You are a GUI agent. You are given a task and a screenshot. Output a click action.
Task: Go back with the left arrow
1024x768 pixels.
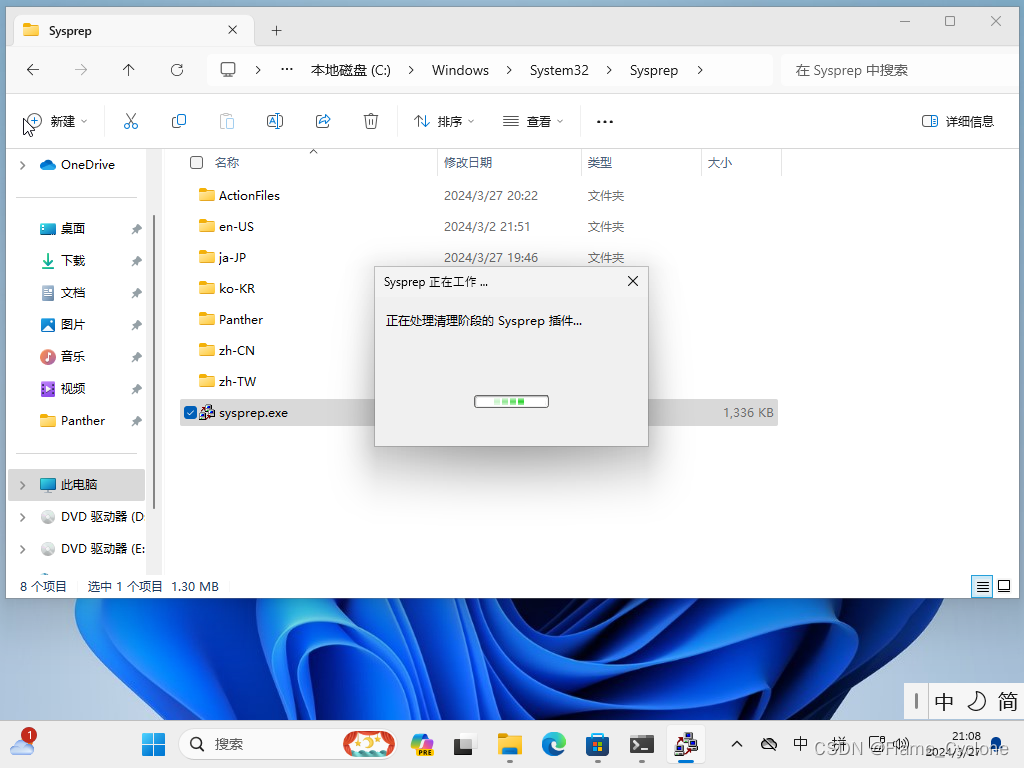point(33,70)
